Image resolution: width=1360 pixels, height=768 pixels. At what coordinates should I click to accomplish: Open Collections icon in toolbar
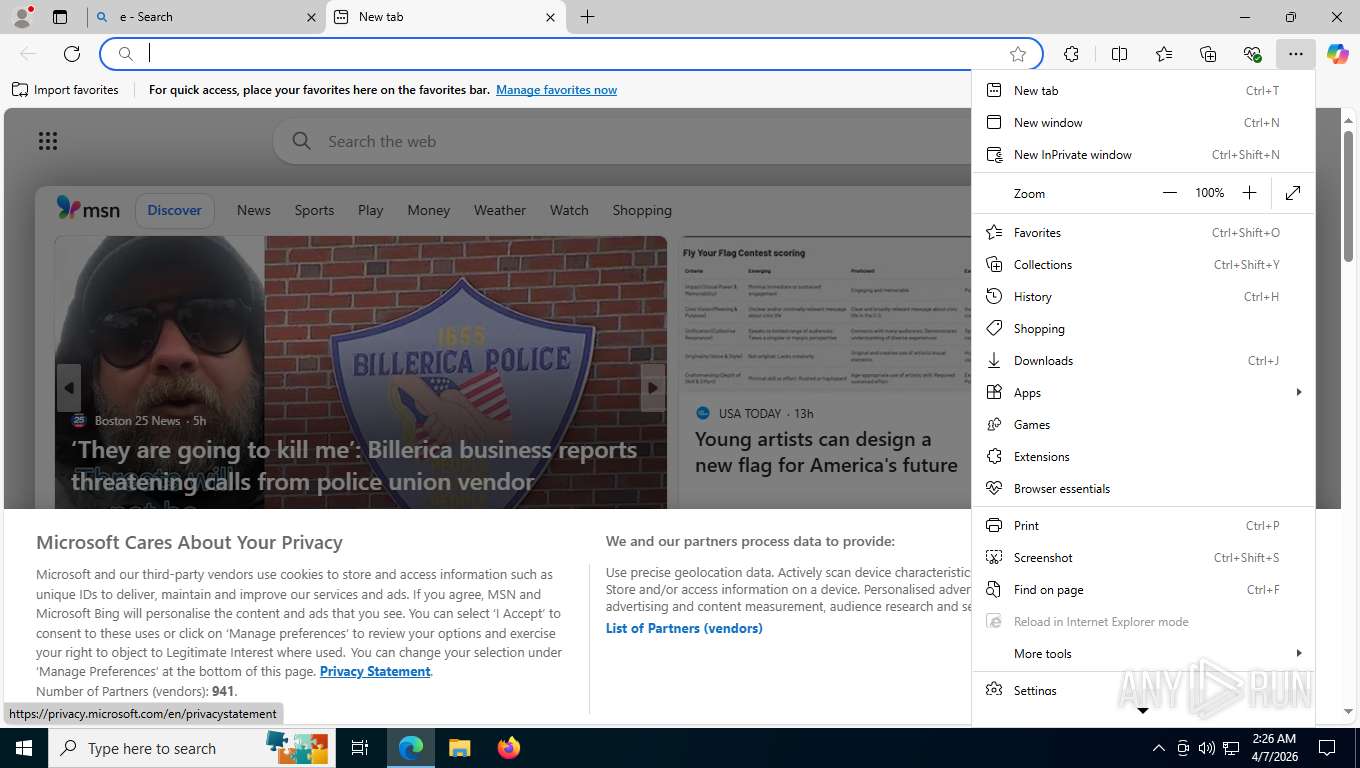(1208, 54)
